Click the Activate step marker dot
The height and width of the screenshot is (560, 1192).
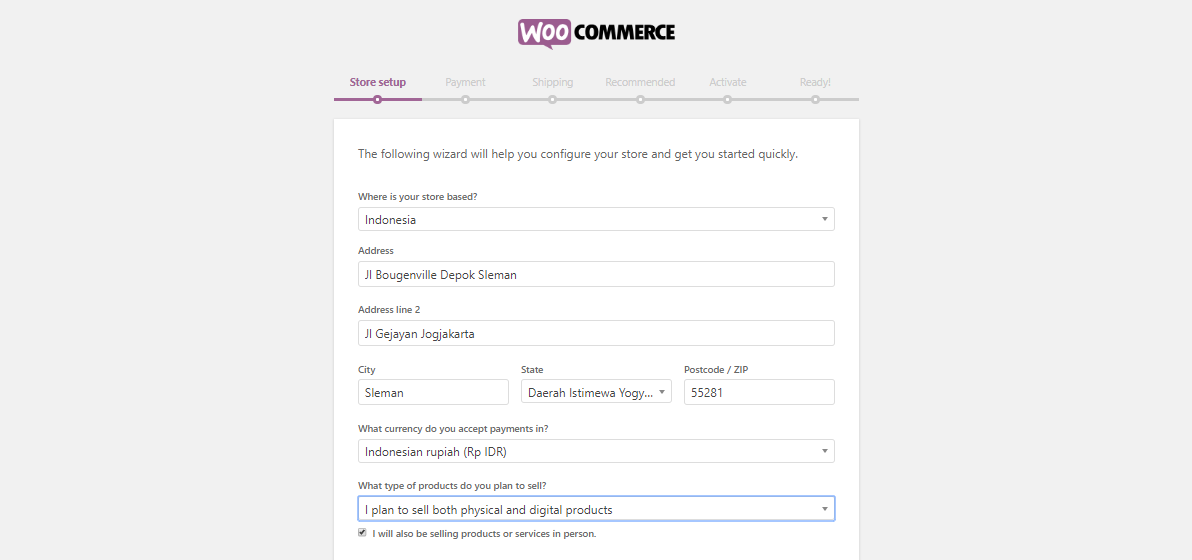click(727, 99)
